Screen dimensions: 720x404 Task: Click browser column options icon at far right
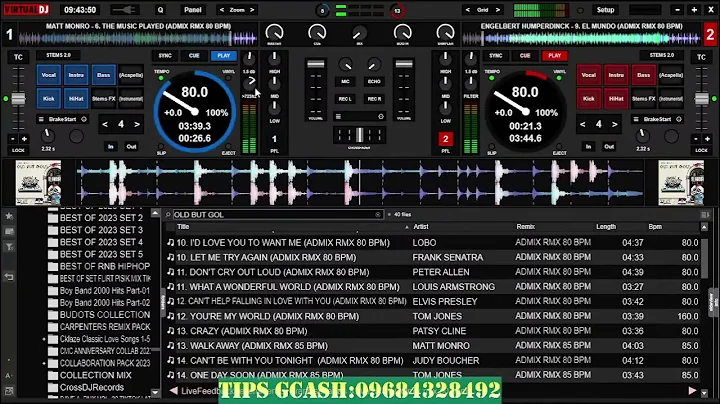pos(705,214)
